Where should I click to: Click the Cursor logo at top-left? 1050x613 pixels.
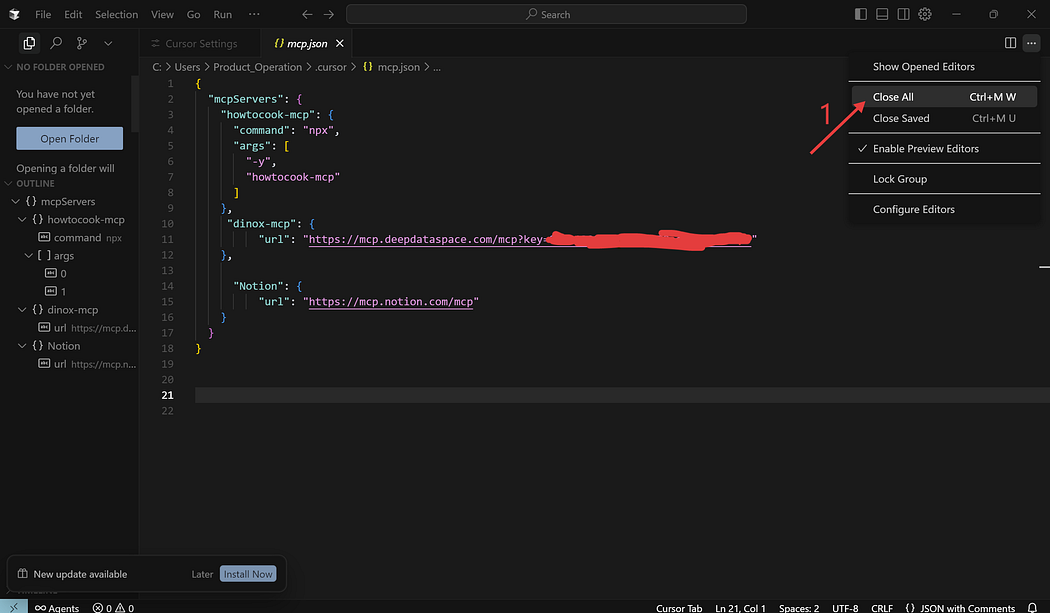click(x=14, y=14)
